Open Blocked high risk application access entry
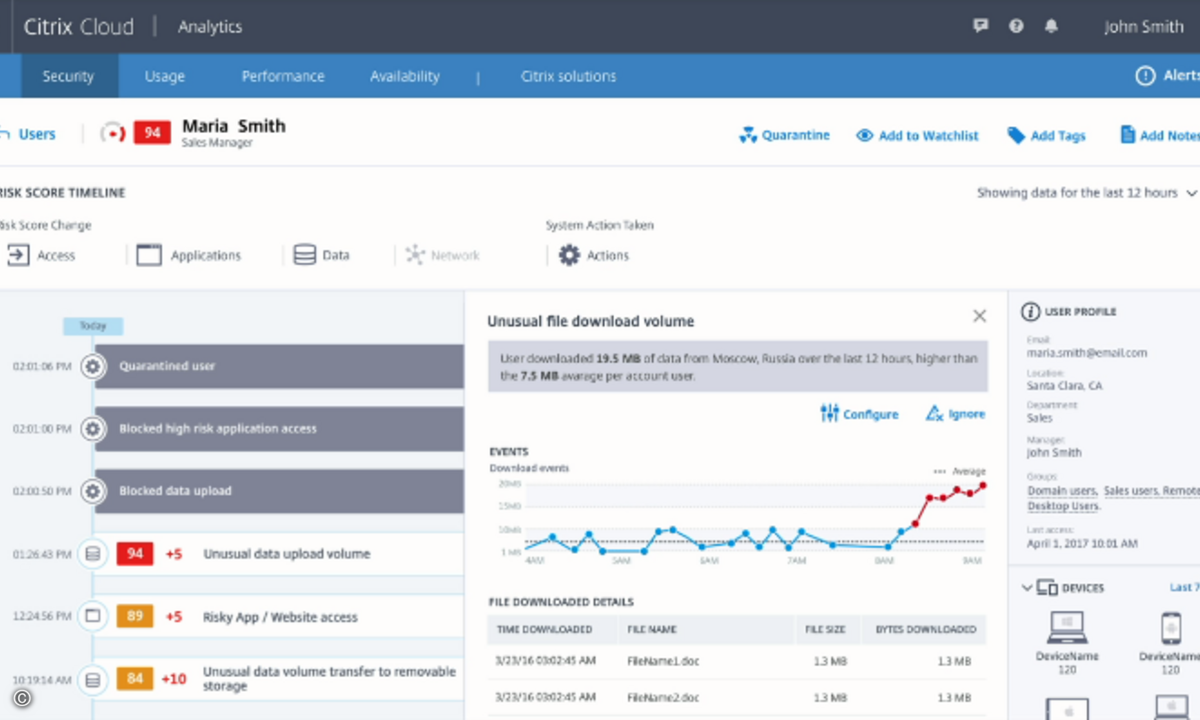This screenshot has height=720, width=1200. (x=279, y=429)
